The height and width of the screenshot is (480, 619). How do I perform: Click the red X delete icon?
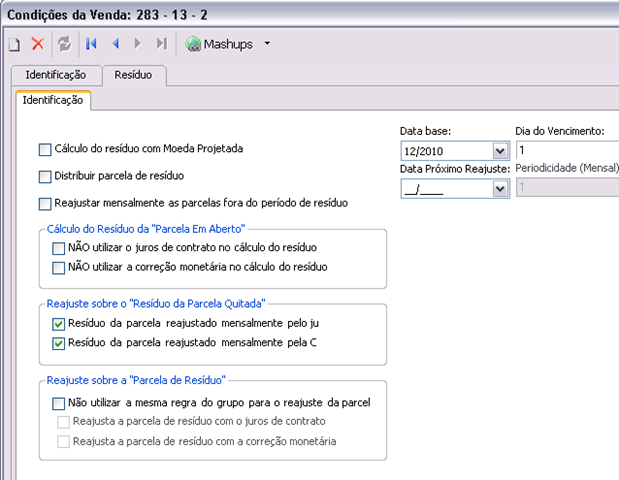(x=38, y=44)
